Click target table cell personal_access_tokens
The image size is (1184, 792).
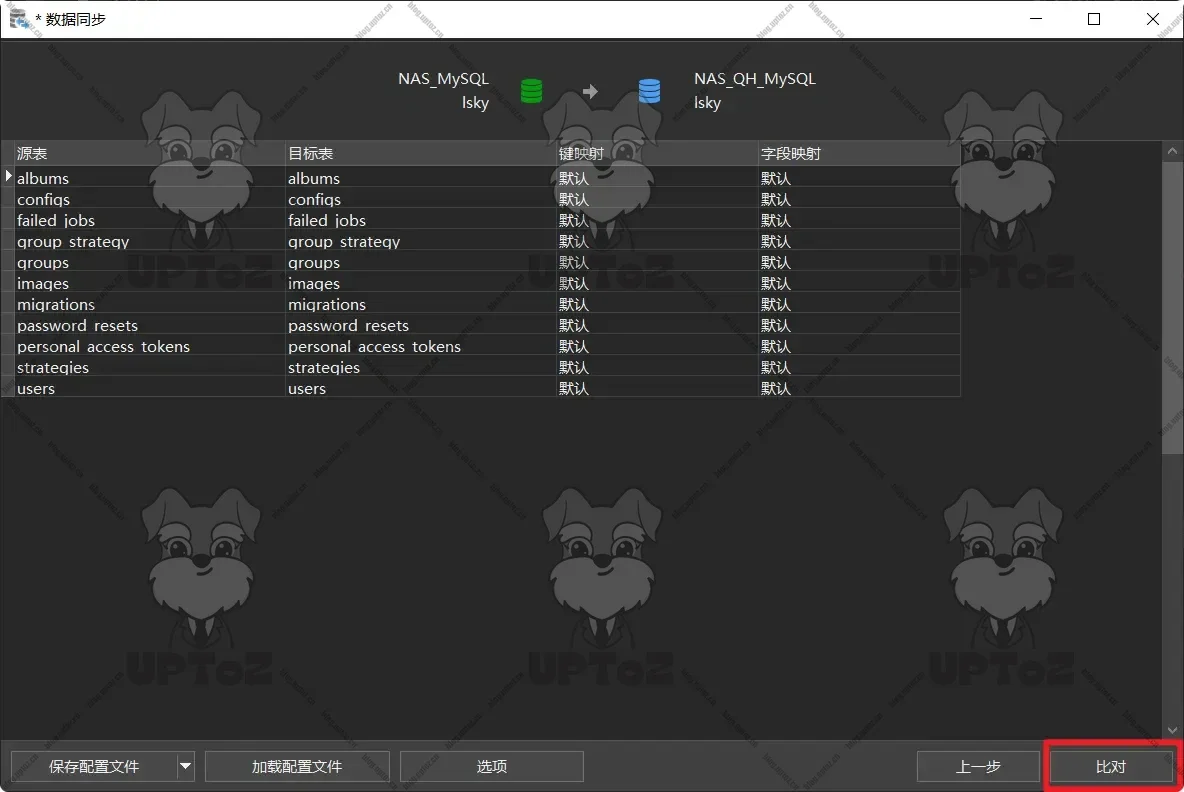click(421, 347)
